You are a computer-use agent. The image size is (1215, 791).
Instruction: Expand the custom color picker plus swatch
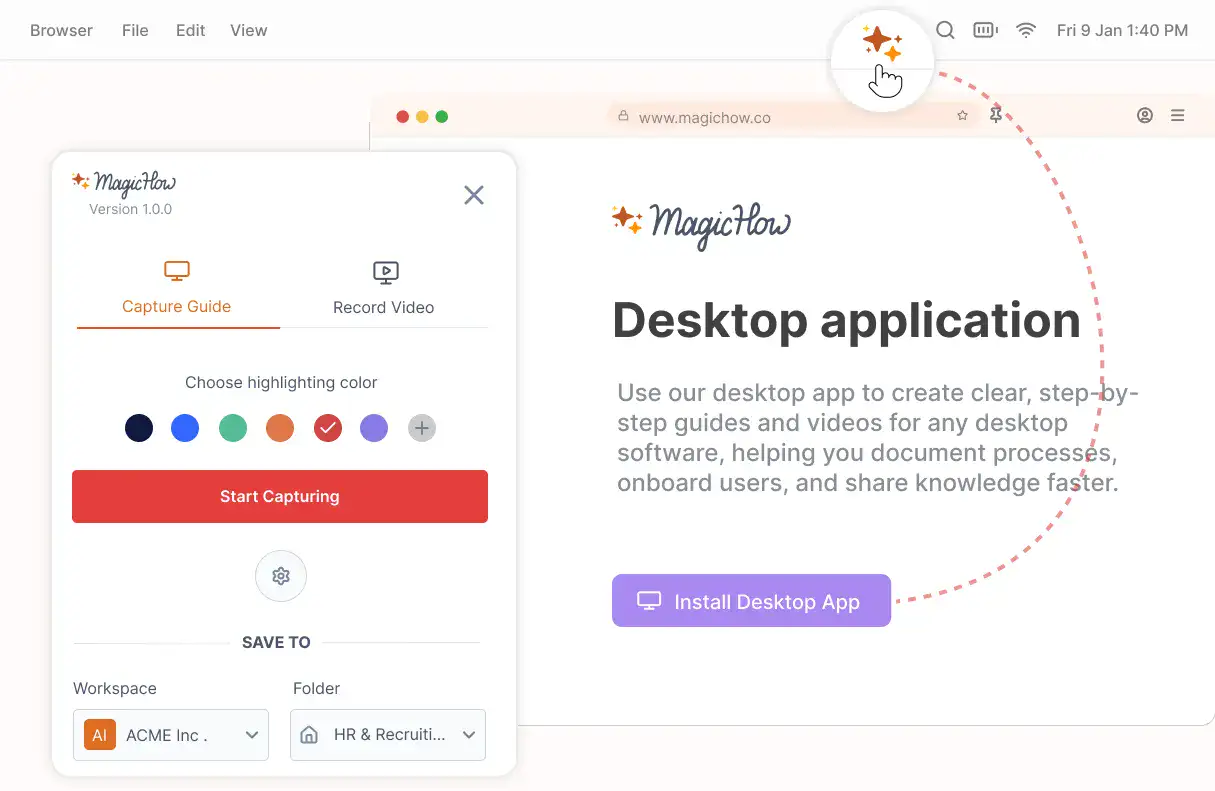pos(421,427)
